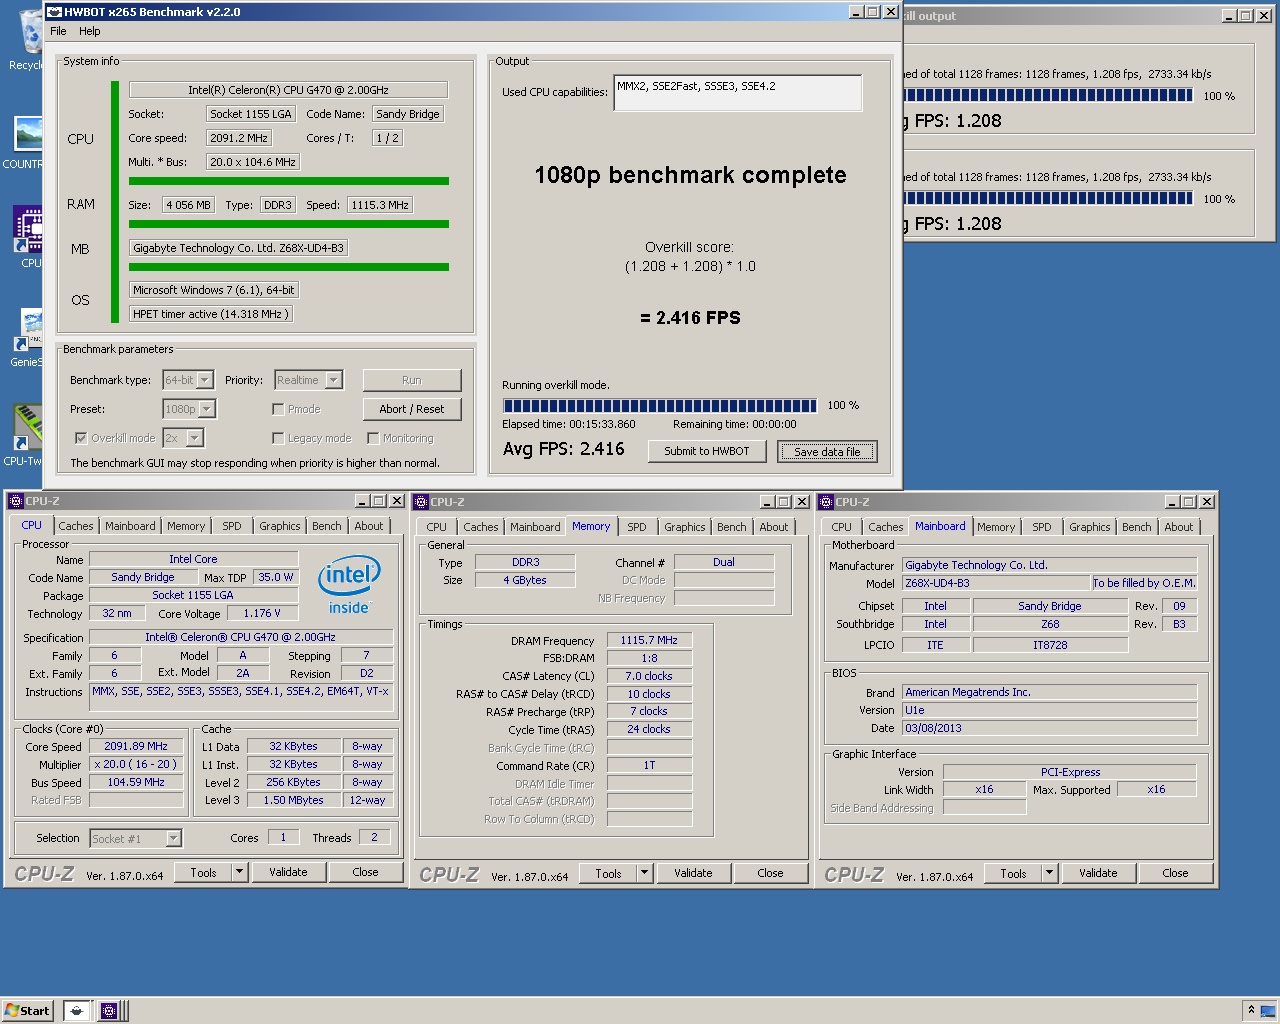1280x1024 pixels.
Task: Switch to Graphics tab in Mainboard-tab CPU-Z window
Action: pos(1089,527)
